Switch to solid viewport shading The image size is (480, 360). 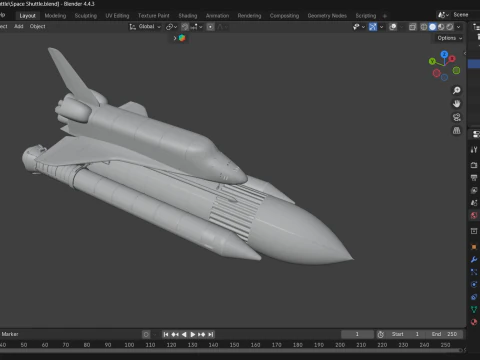click(432, 27)
